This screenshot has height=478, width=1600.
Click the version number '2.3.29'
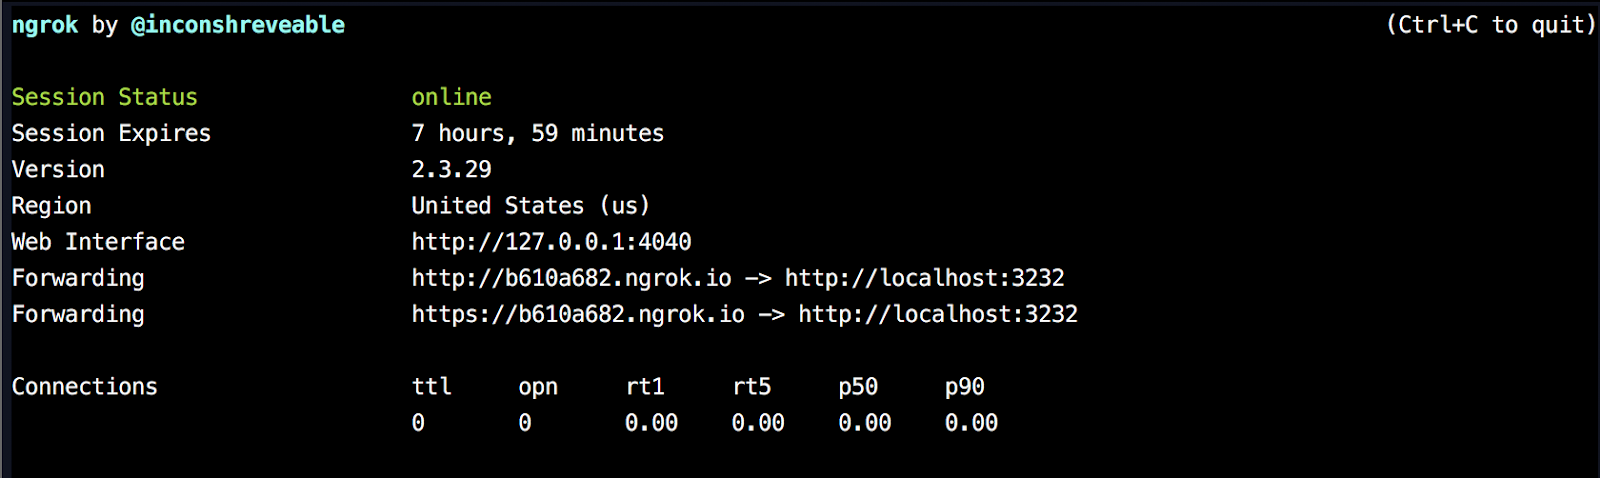[x=452, y=170]
